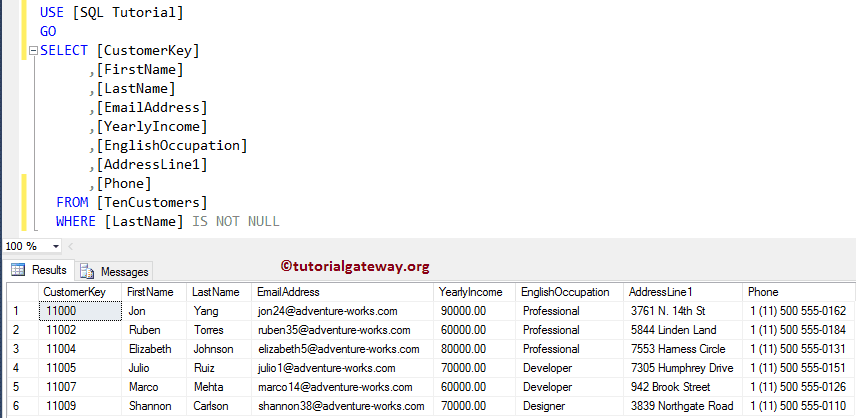The width and height of the screenshot is (856, 418).
Task: Click the Messages tab icon
Action: tap(87, 271)
